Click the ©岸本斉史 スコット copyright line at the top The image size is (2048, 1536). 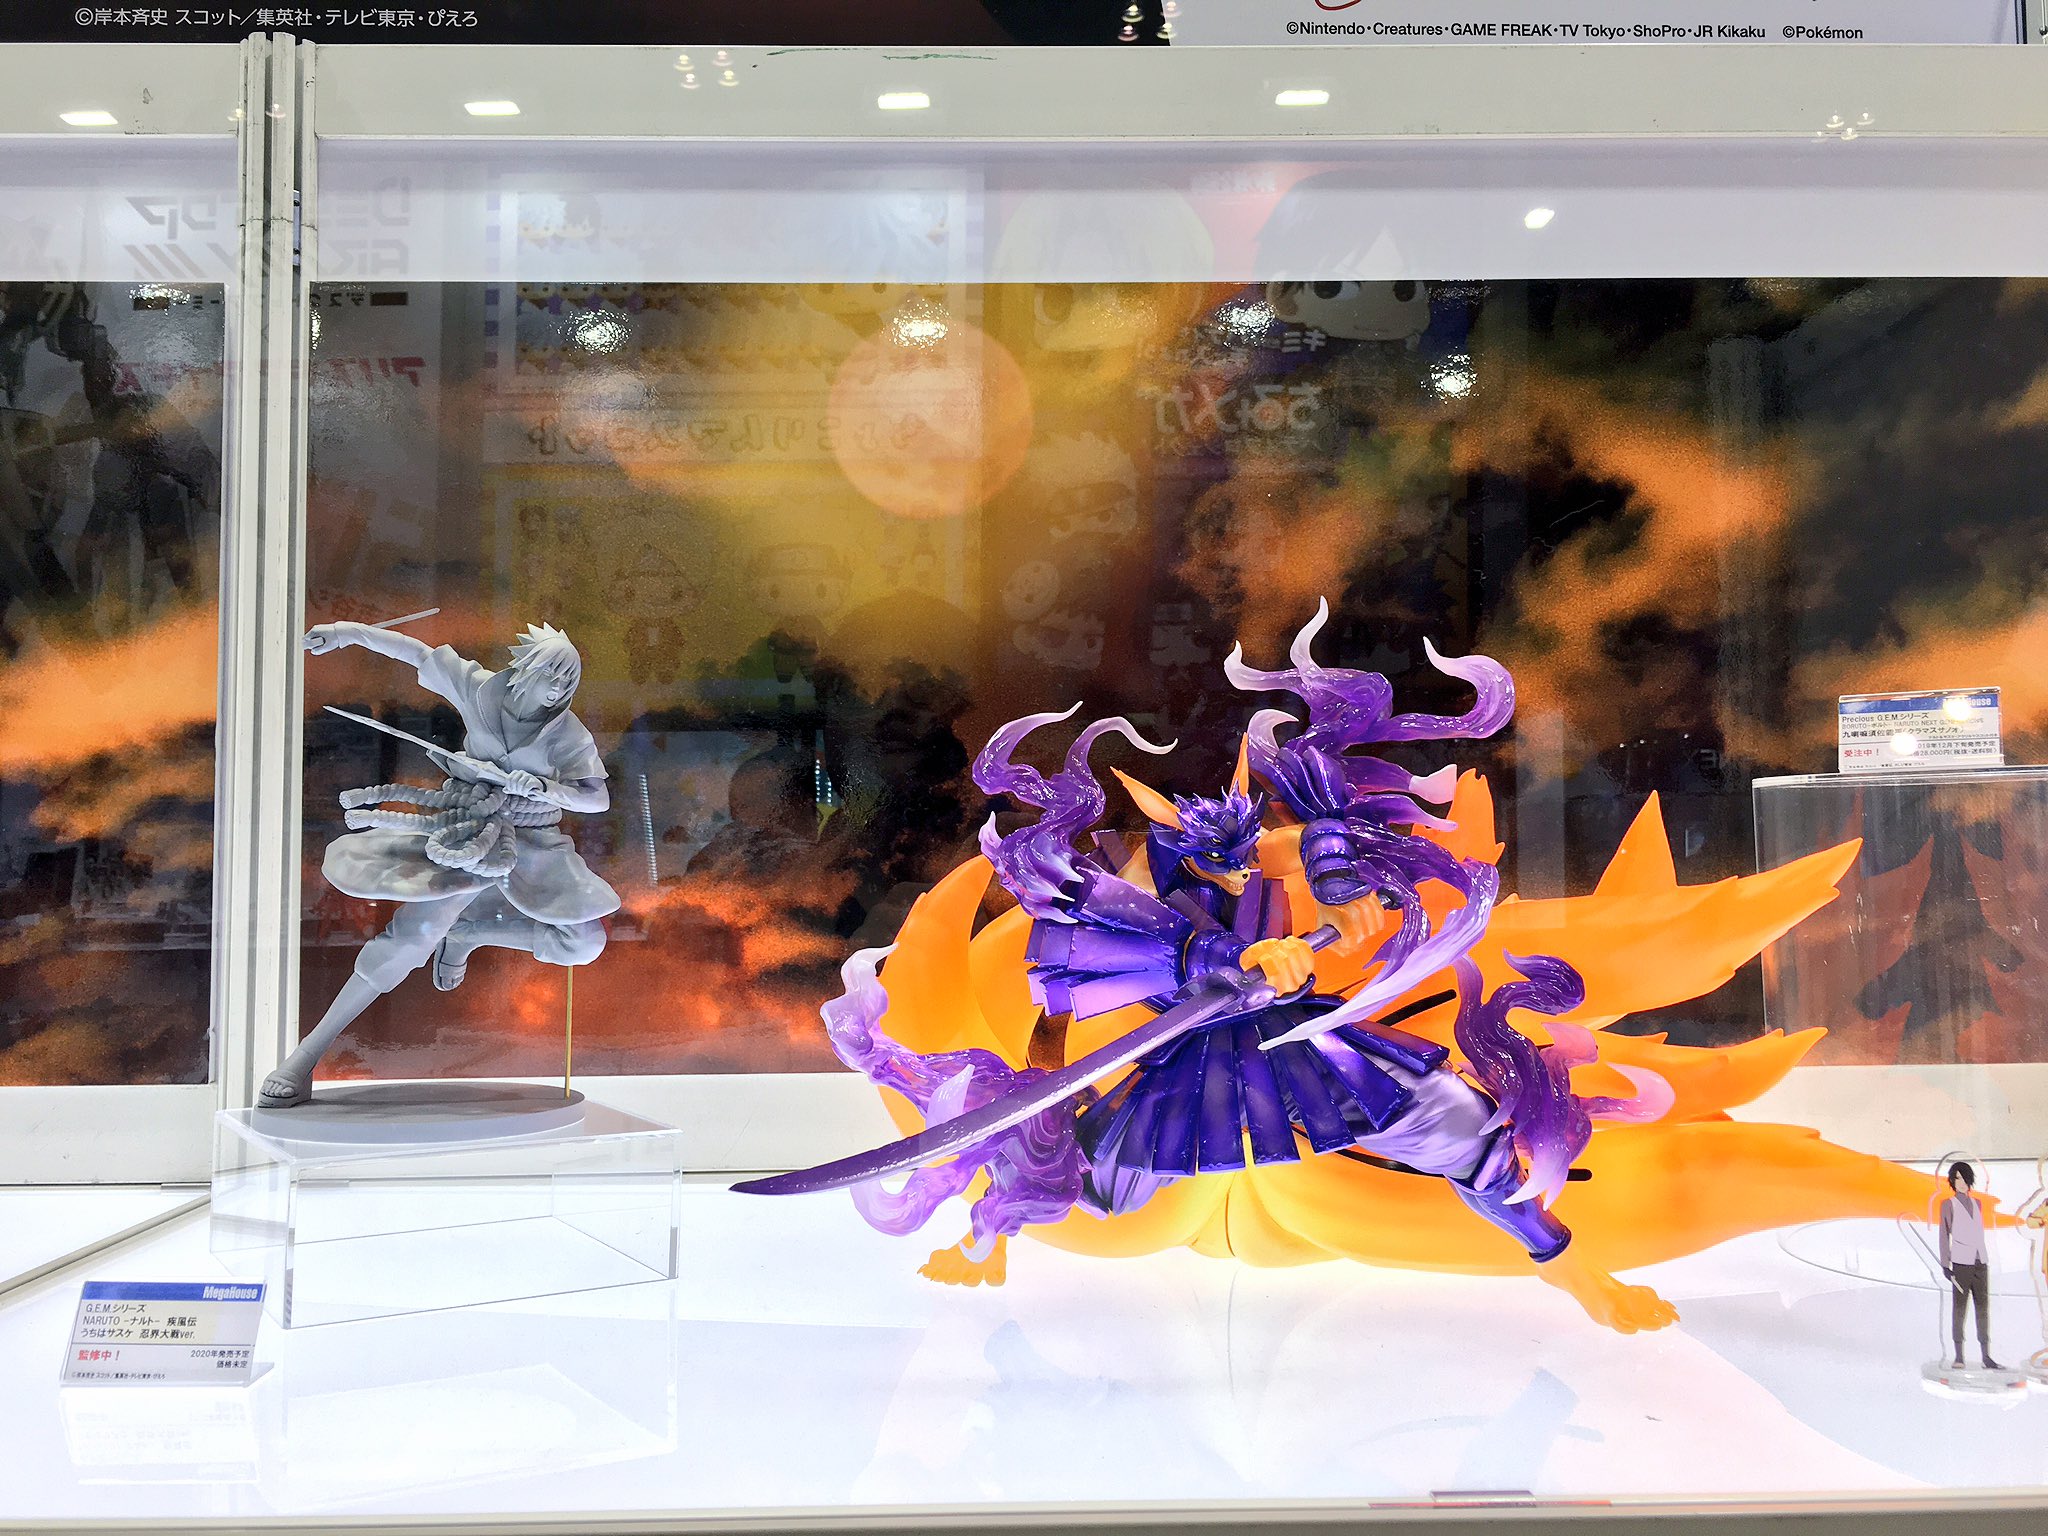(x=276, y=17)
